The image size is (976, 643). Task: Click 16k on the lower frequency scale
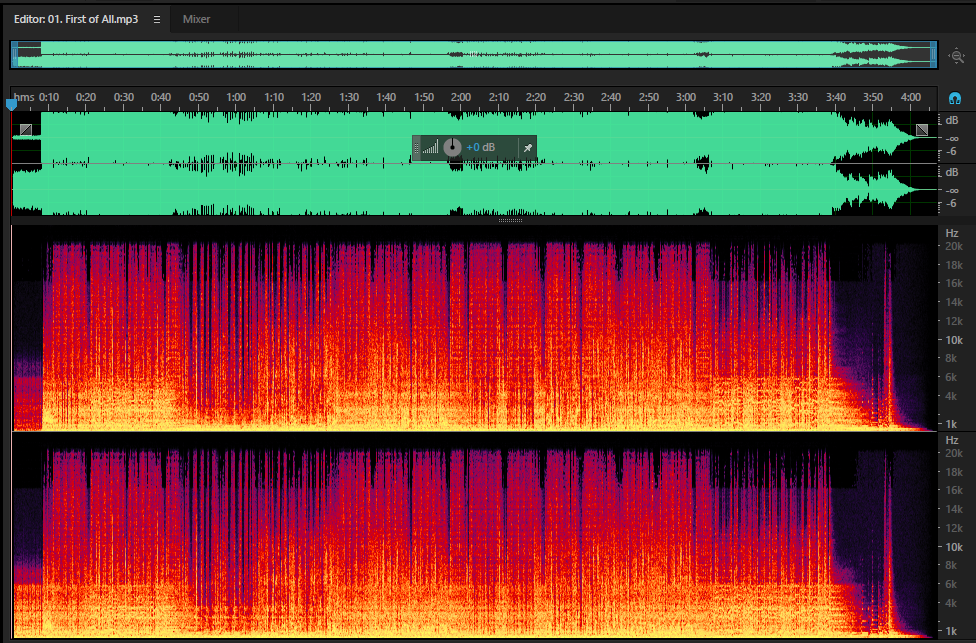pos(954,490)
